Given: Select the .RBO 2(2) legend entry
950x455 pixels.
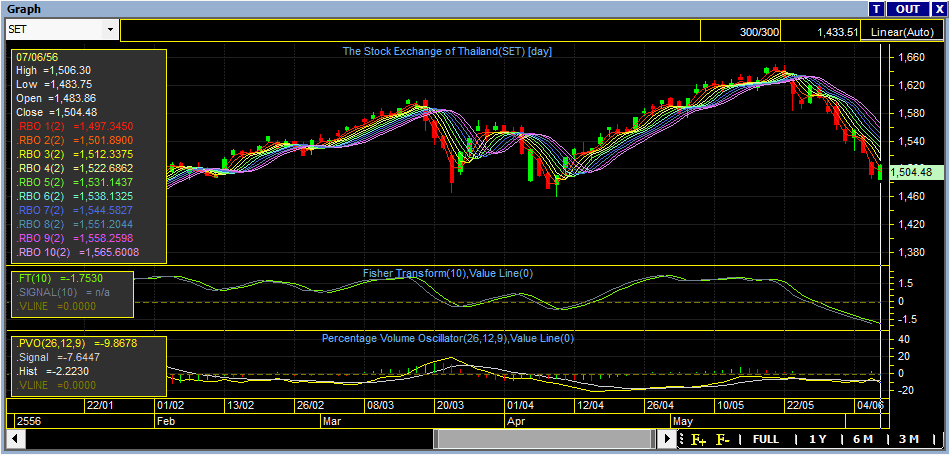Looking at the screenshot, I should click(75, 140).
